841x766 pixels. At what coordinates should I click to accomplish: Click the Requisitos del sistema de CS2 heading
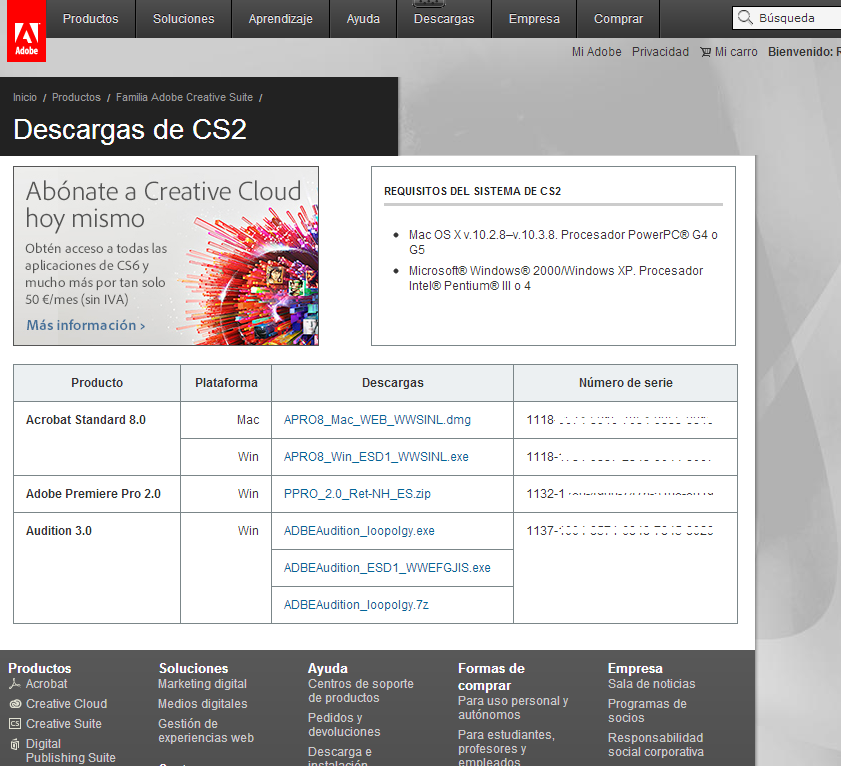(x=473, y=192)
